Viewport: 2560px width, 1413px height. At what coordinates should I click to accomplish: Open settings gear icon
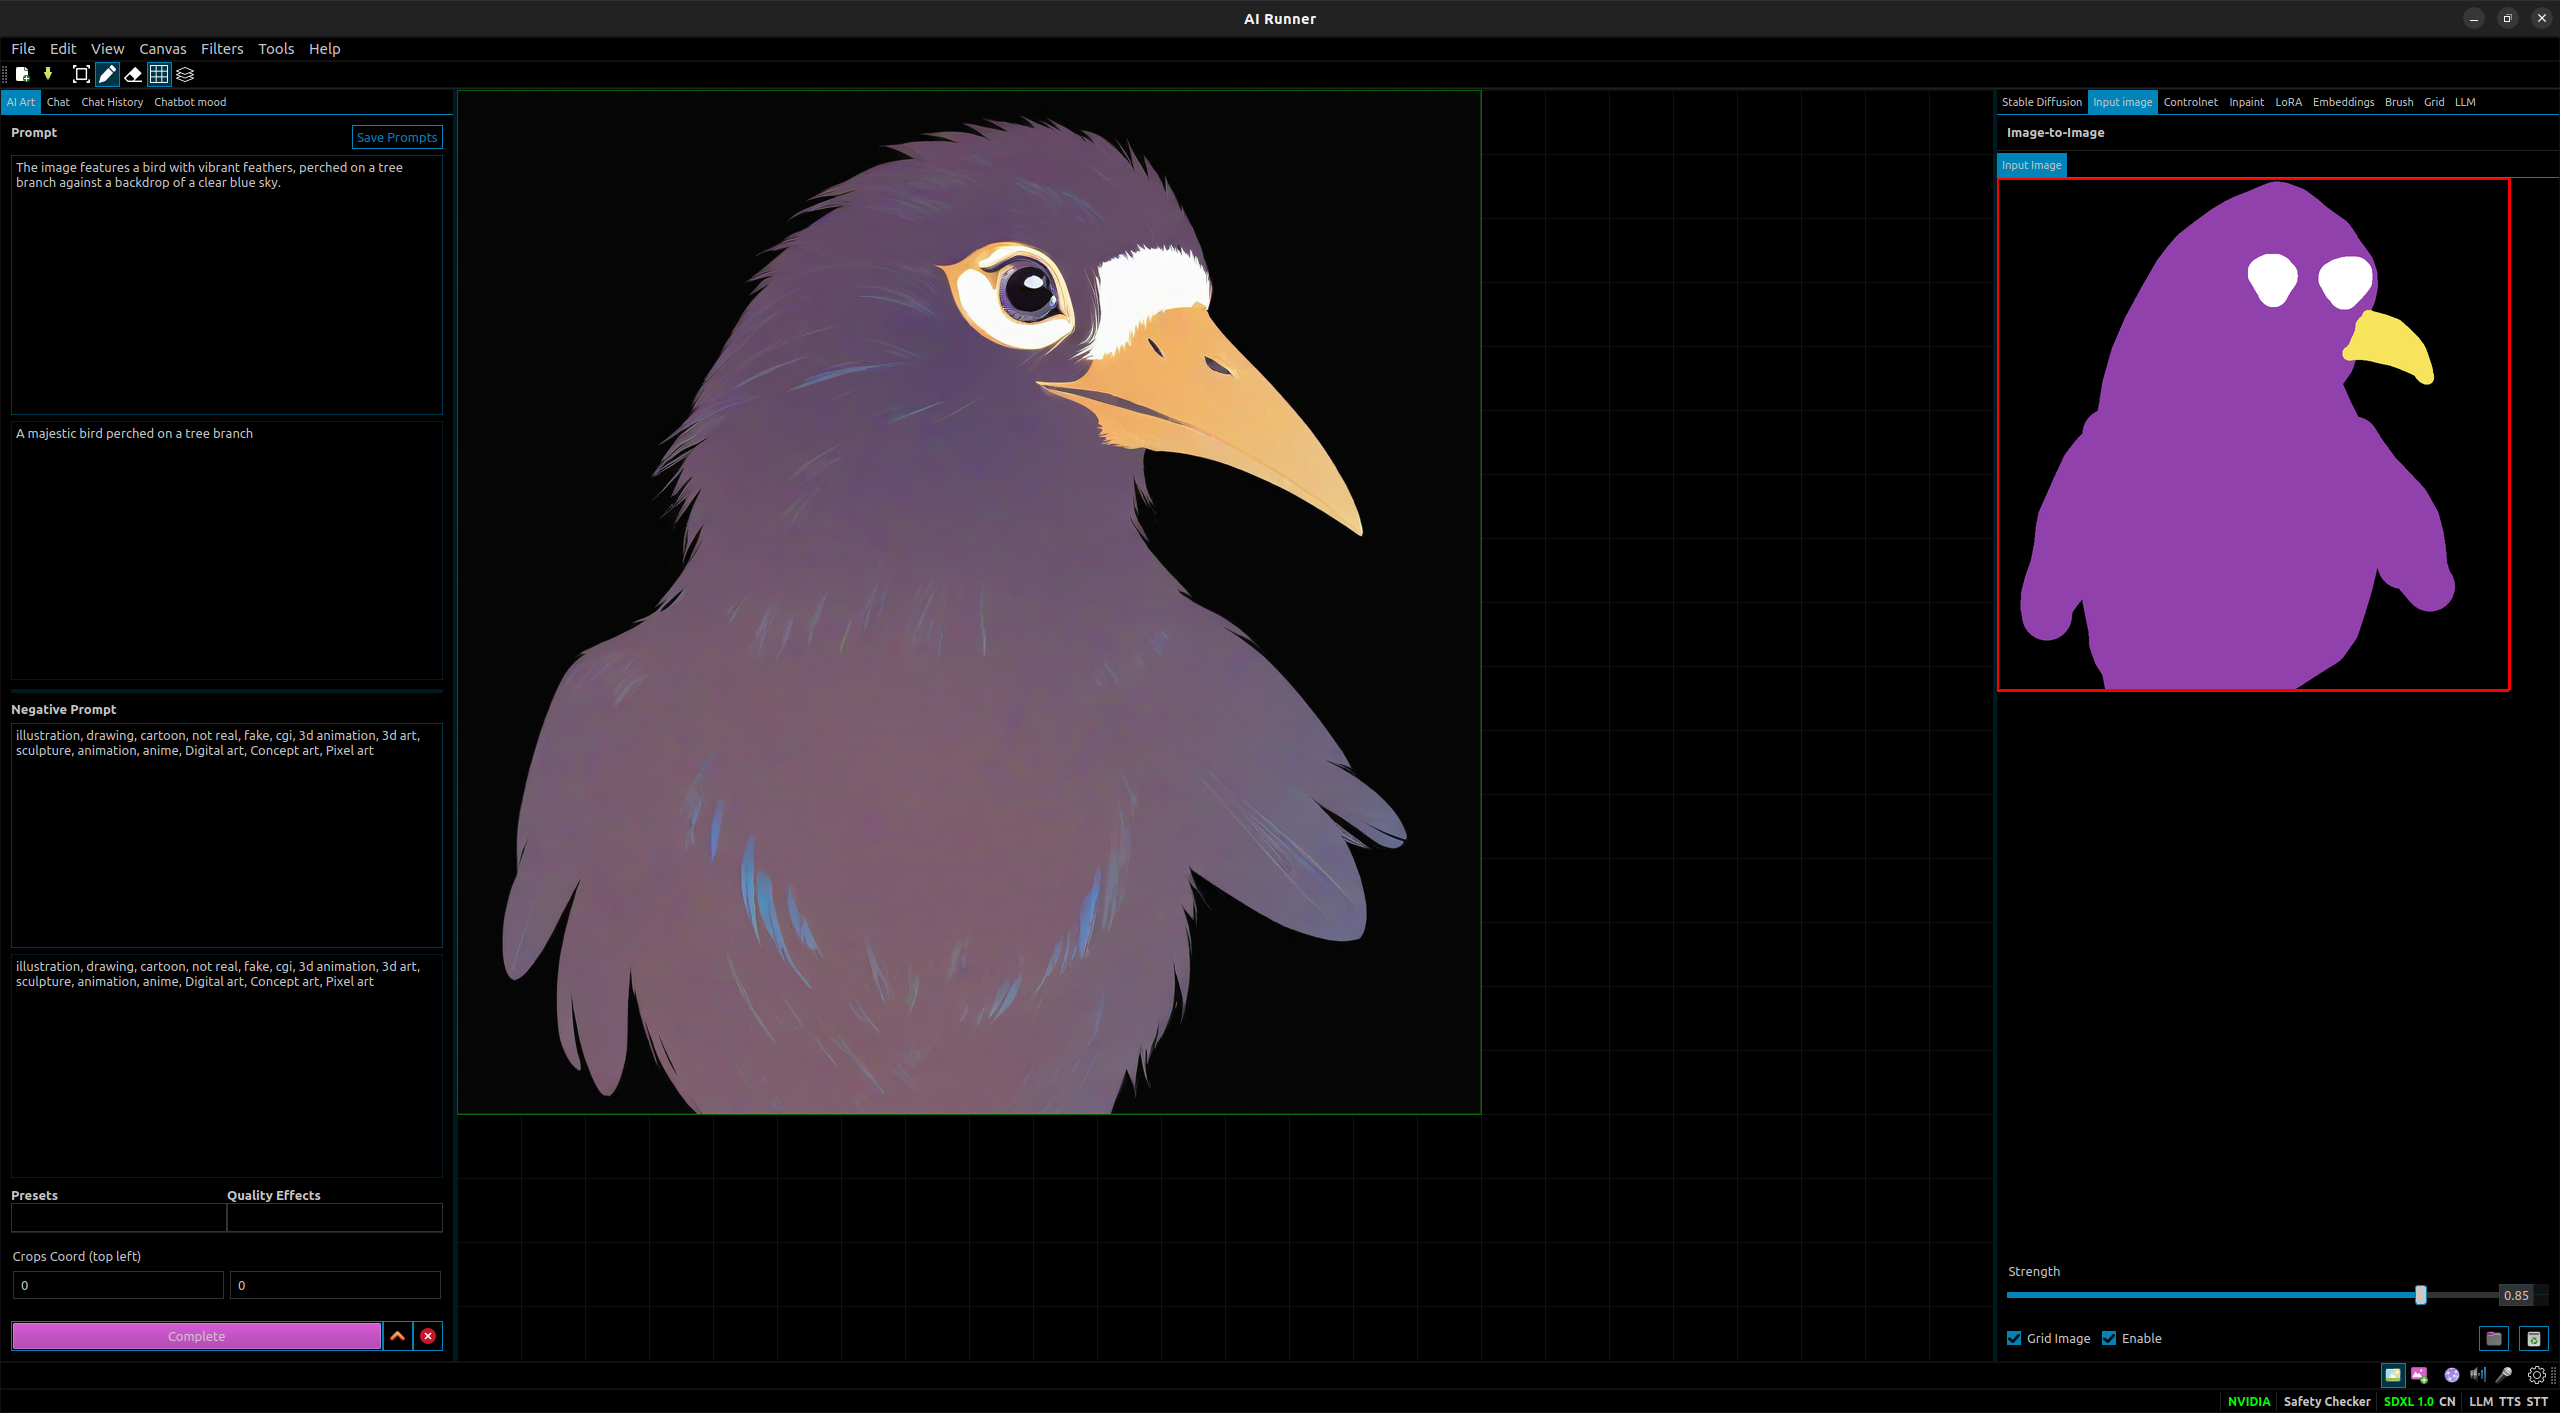[x=2537, y=1375]
